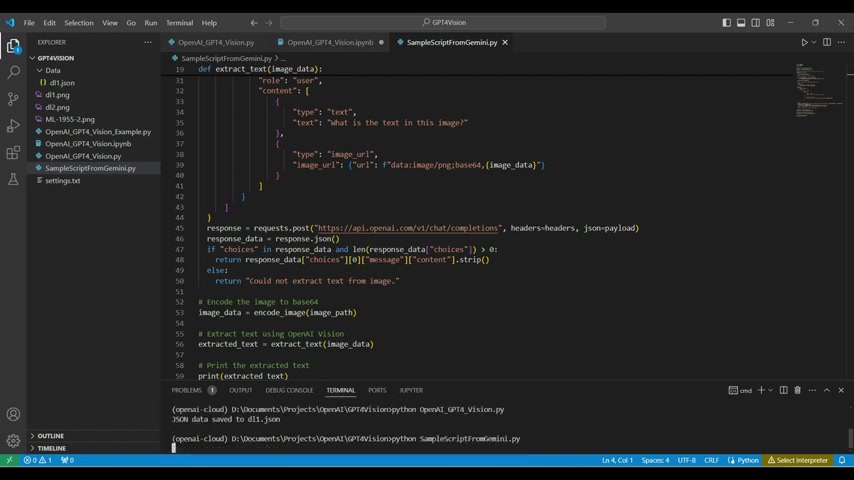Toggle the primary side bar layout button
The width and height of the screenshot is (854, 480).
[x=726, y=23]
